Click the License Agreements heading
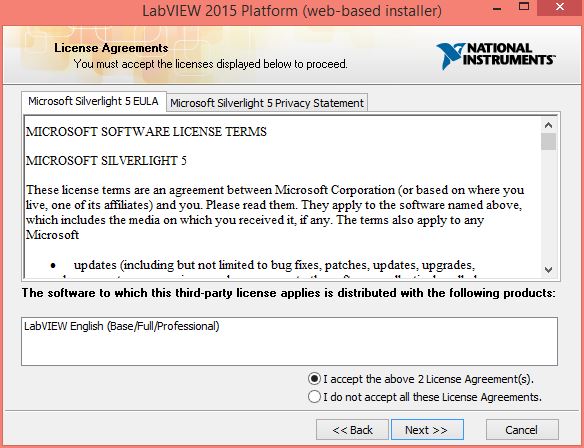The width and height of the screenshot is (584, 448). pyautogui.click(x=111, y=48)
